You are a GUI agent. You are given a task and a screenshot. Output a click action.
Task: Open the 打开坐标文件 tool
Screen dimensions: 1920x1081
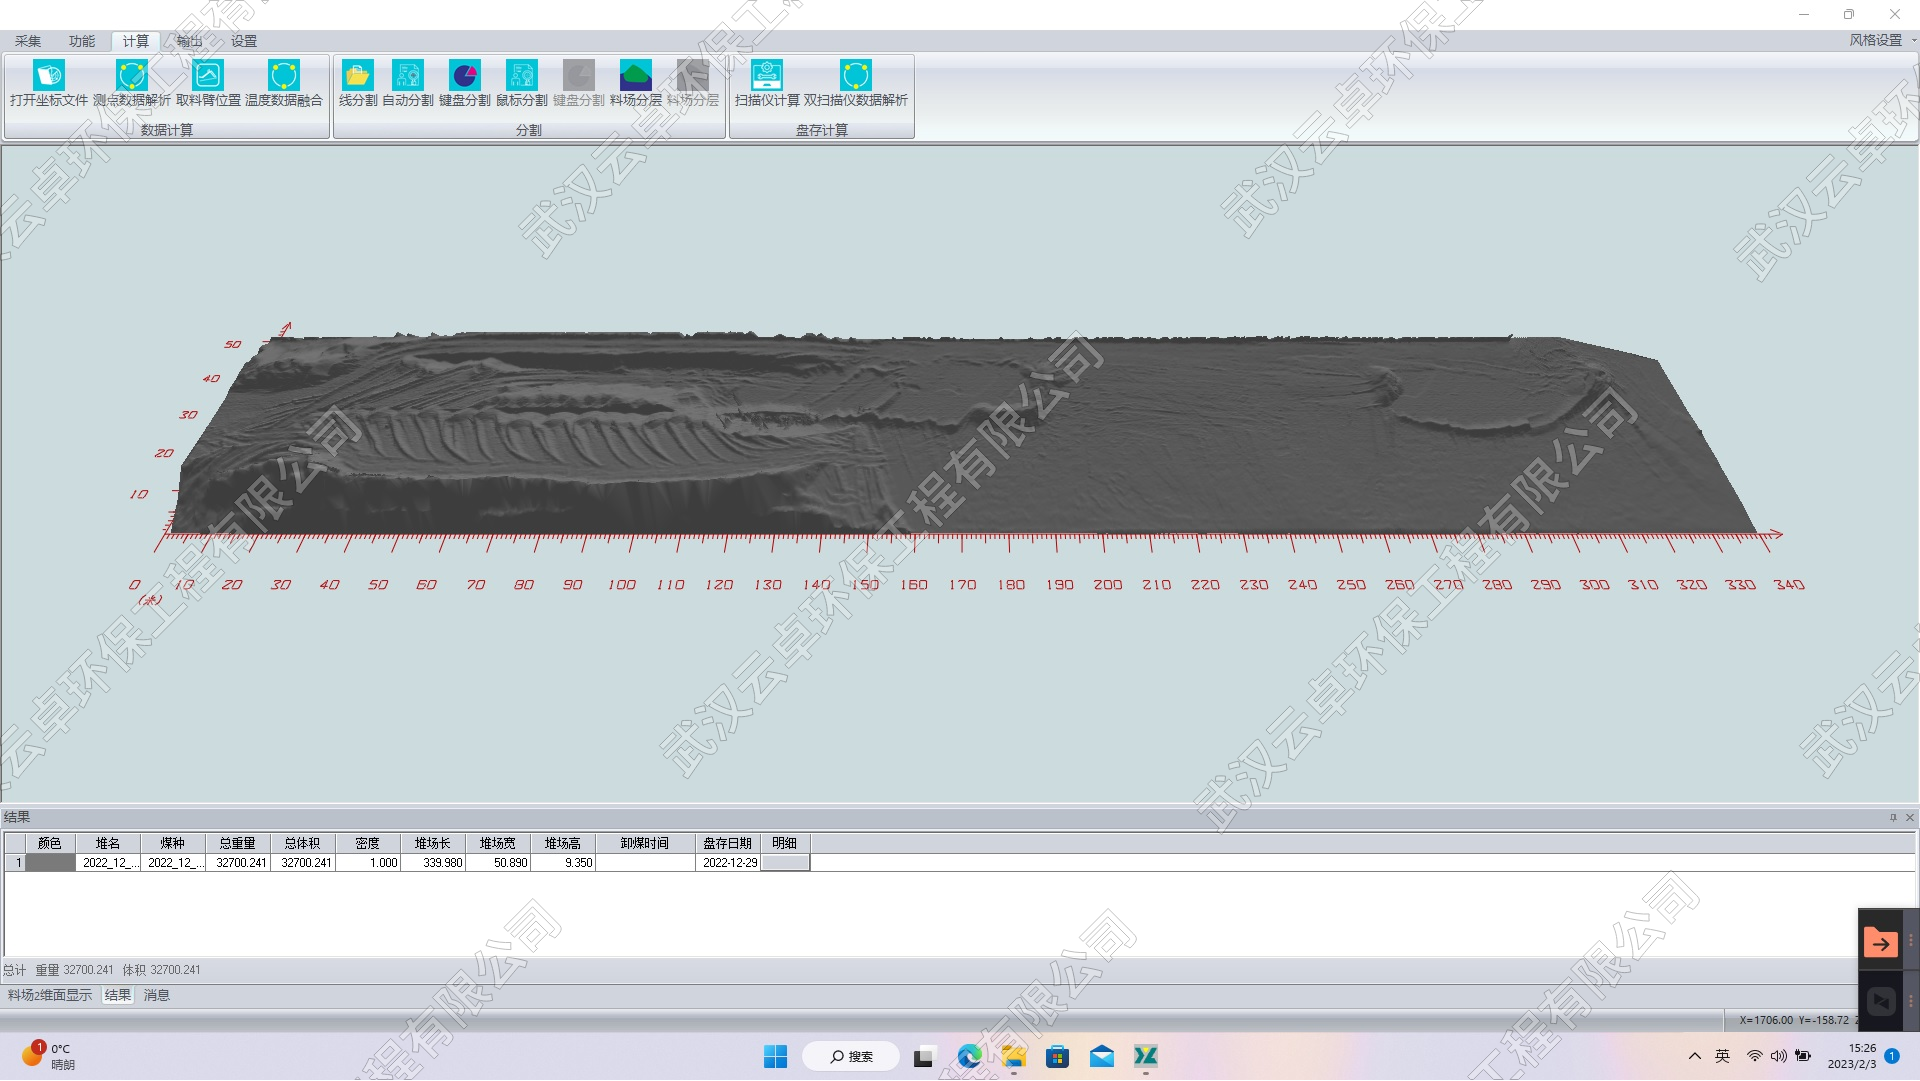coord(49,84)
